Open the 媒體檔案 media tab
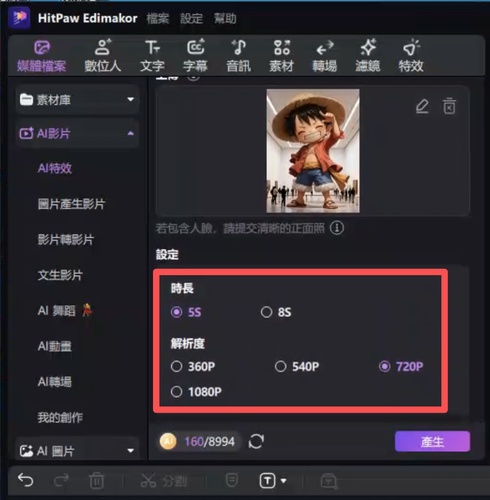Image resolution: width=490 pixels, height=500 pixels. 42,56
